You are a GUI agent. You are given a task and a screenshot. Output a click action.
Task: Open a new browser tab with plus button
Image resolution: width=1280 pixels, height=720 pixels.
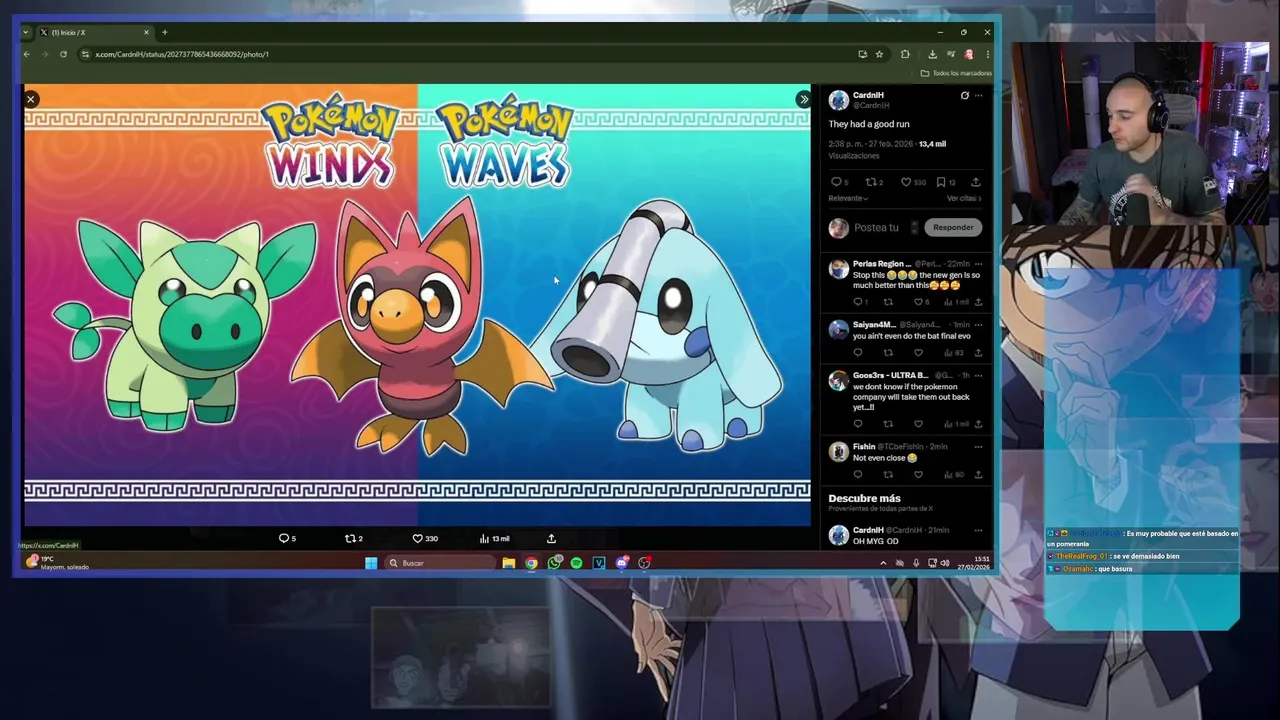click(164, 32)
